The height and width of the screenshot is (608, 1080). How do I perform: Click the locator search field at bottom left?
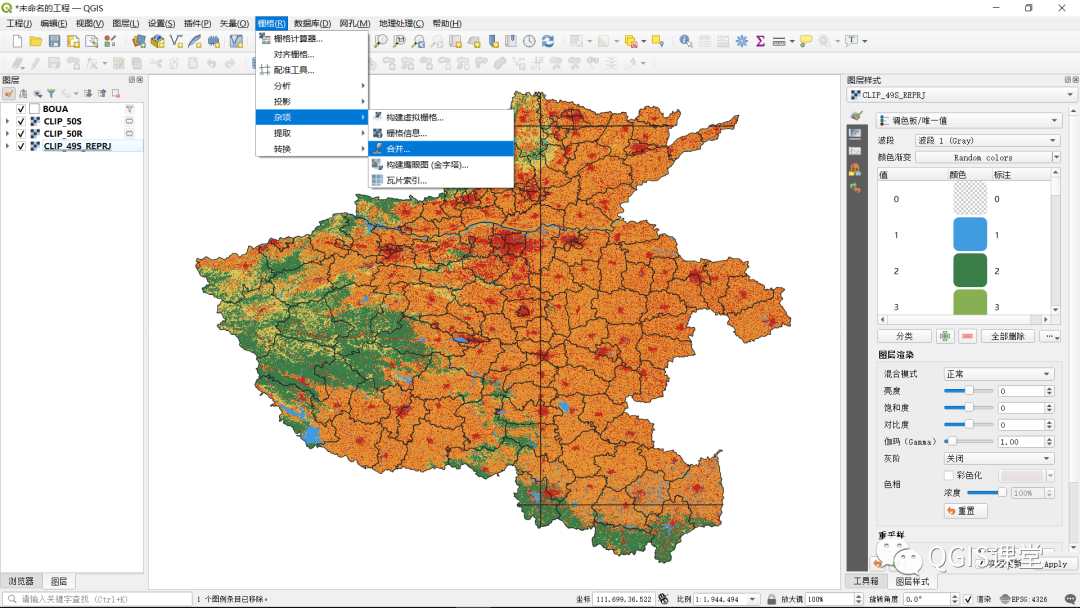[x=97, y=599]
